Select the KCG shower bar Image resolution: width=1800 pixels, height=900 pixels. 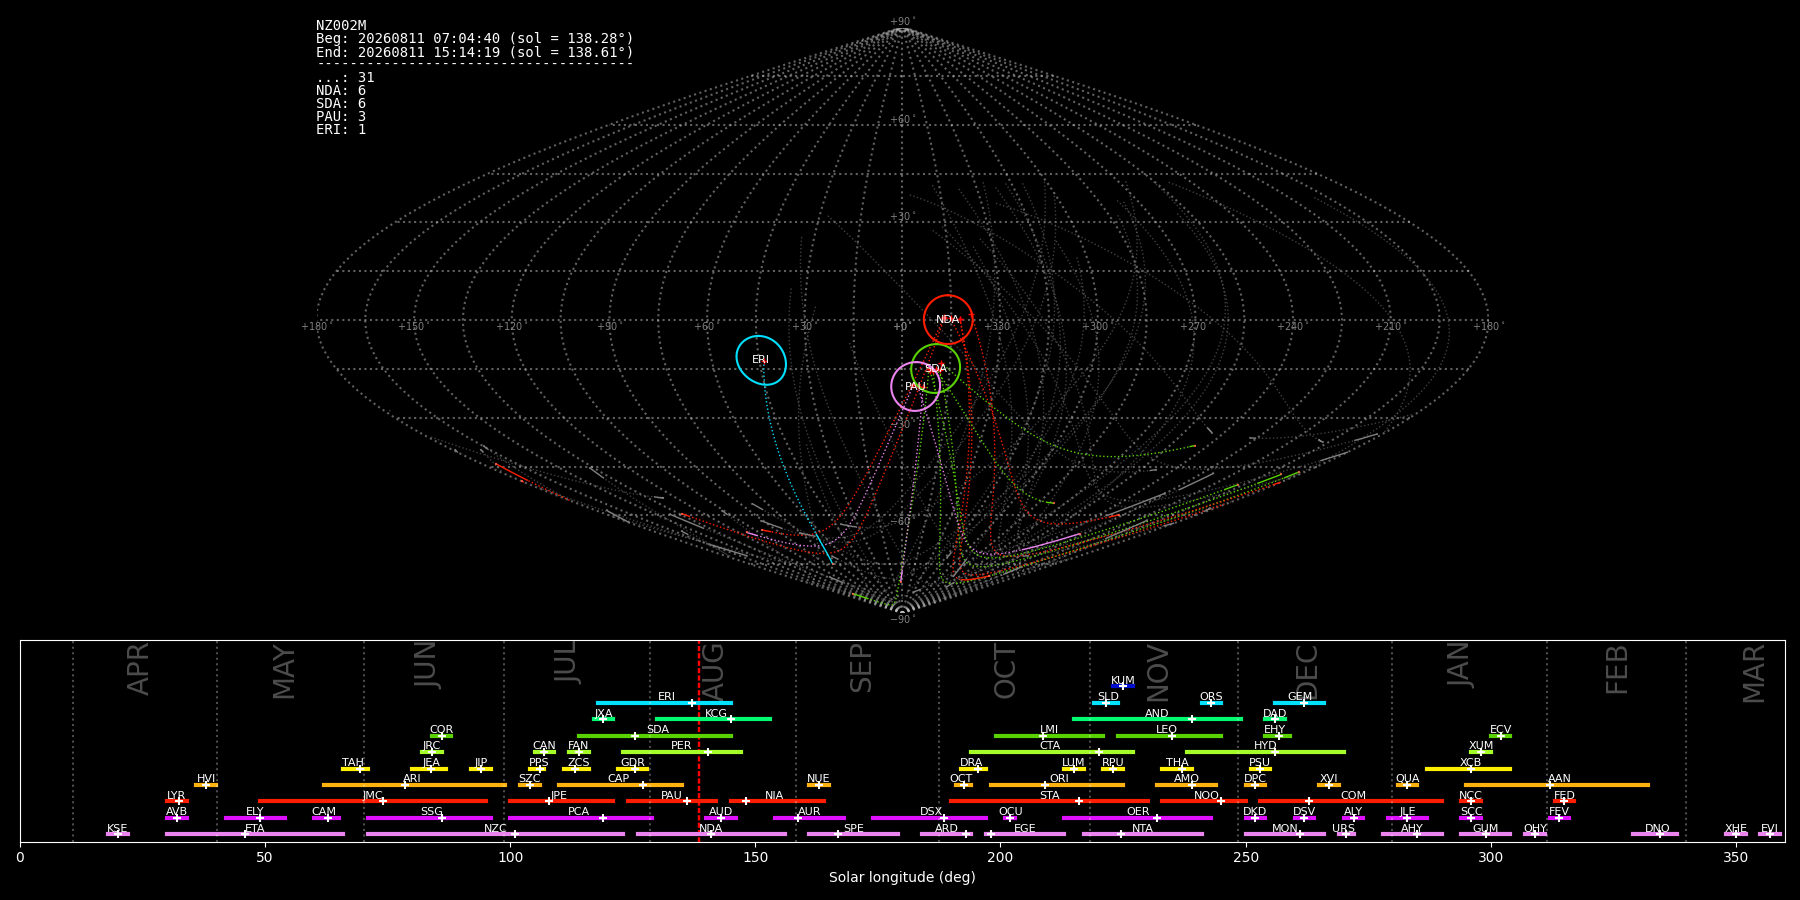pos(713,719)
